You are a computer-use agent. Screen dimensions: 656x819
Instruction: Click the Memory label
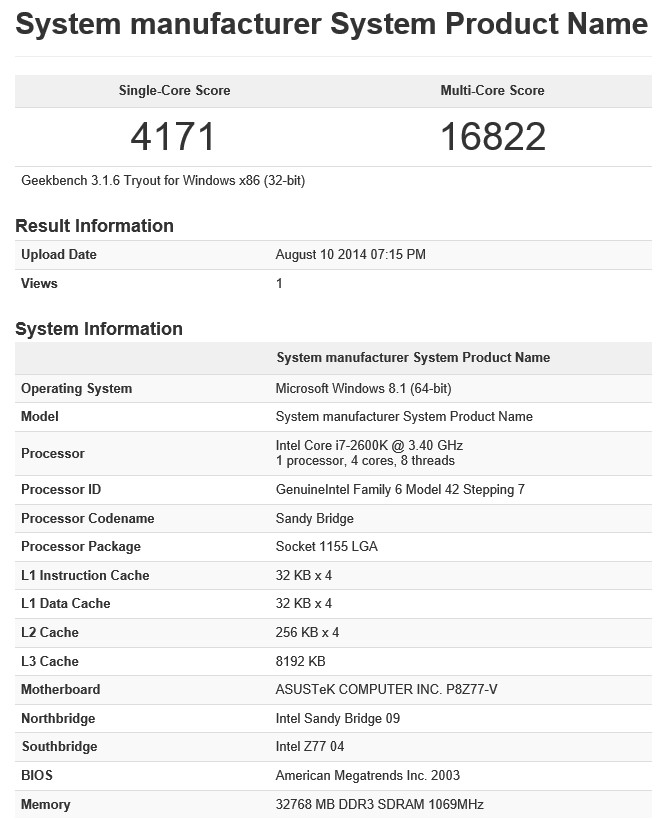coord(45,804)
